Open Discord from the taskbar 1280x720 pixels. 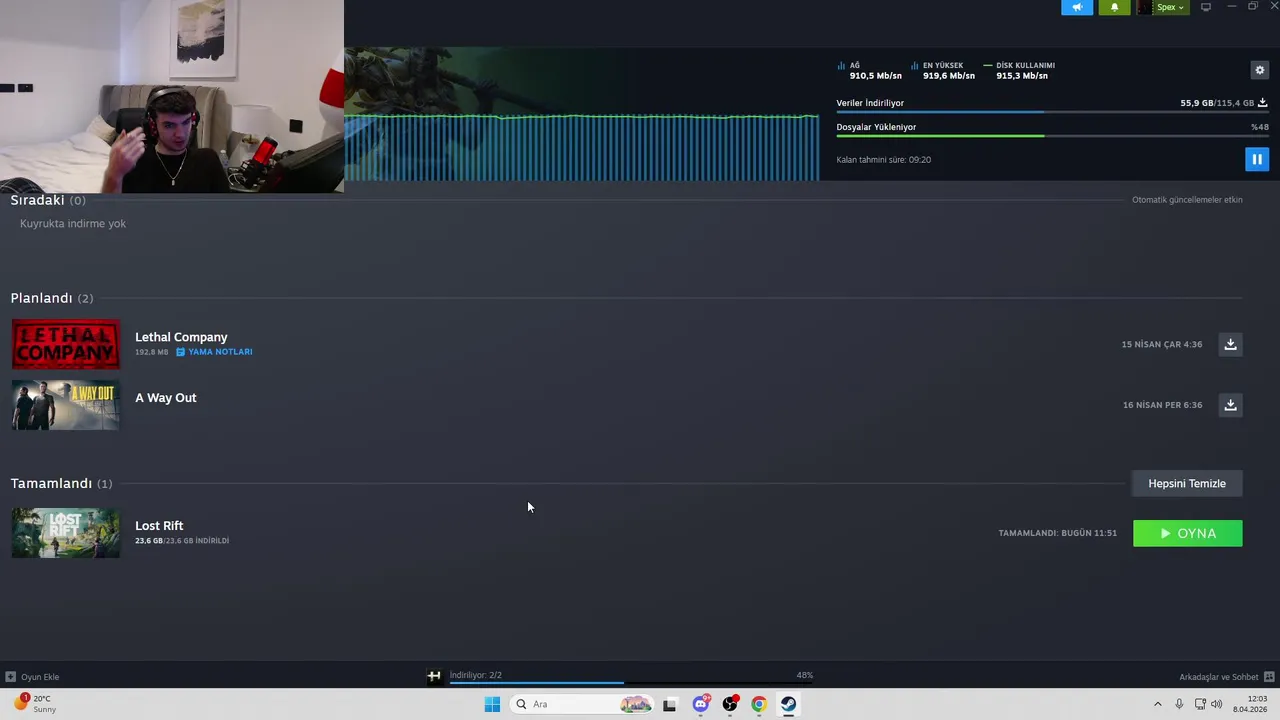coord(701,704)
